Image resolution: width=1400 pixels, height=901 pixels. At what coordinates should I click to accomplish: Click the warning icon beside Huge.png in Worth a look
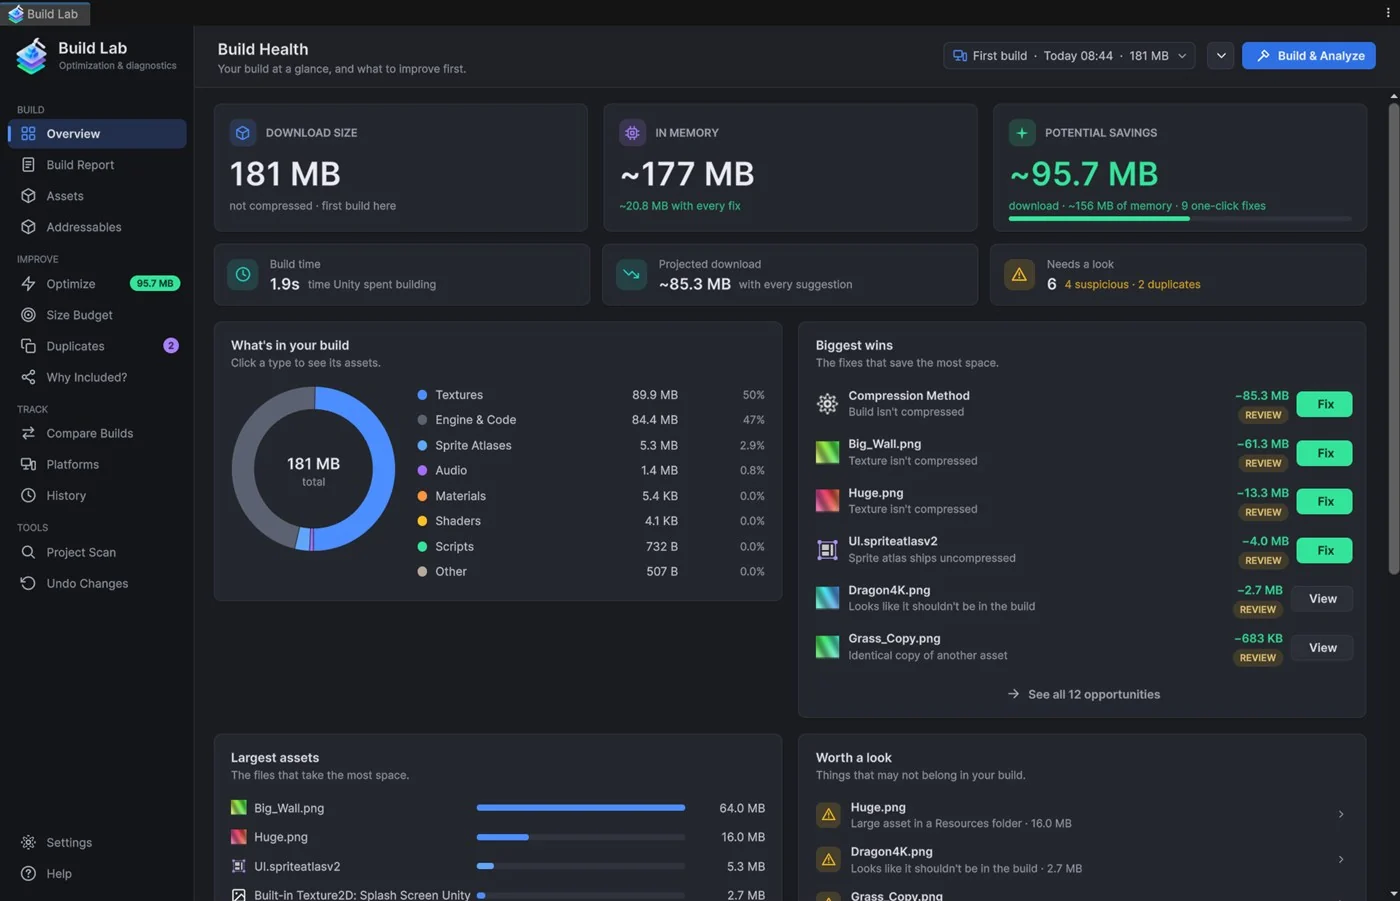[828, 815]
